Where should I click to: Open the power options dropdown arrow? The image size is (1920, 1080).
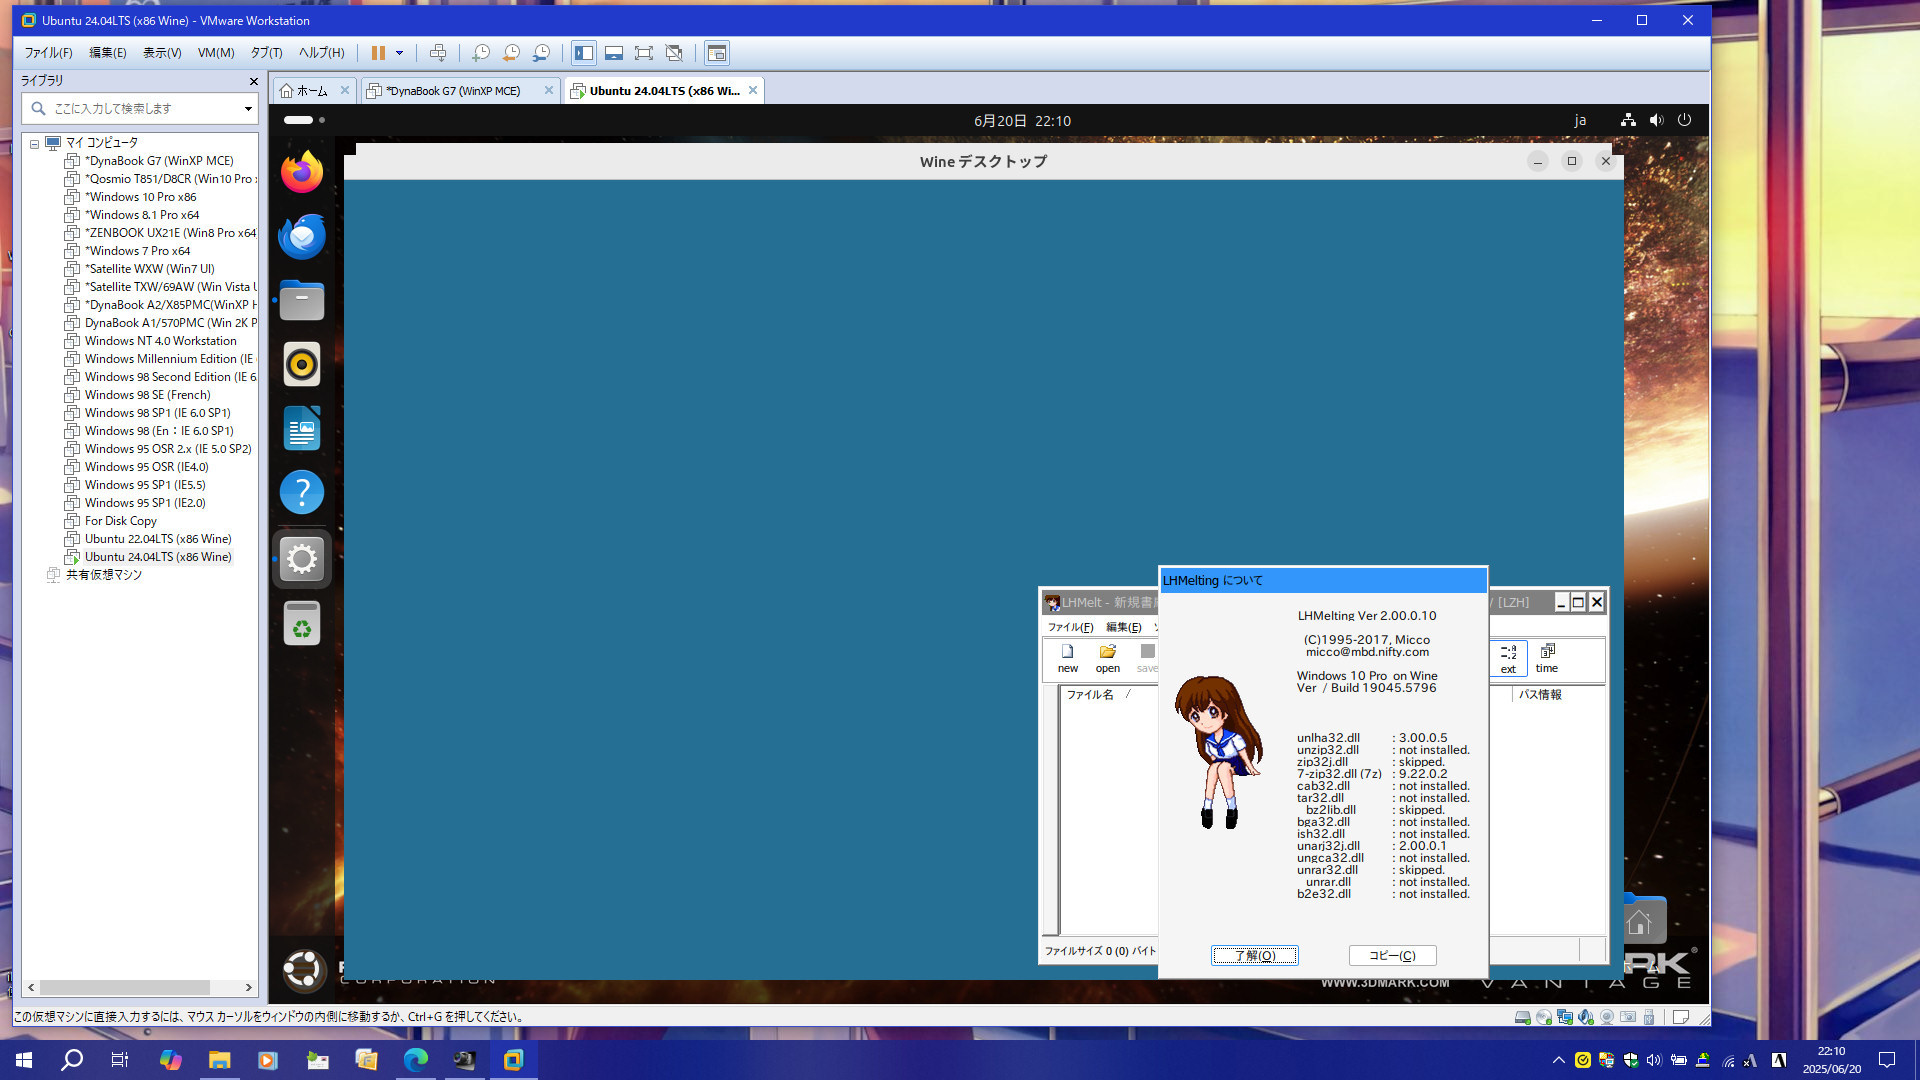tap(399, 53)
